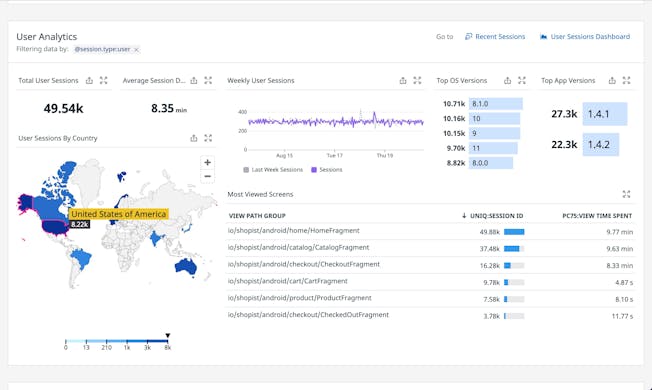
Task: Click the 1.4.1 app version bar
Action: tap(605, 114)
